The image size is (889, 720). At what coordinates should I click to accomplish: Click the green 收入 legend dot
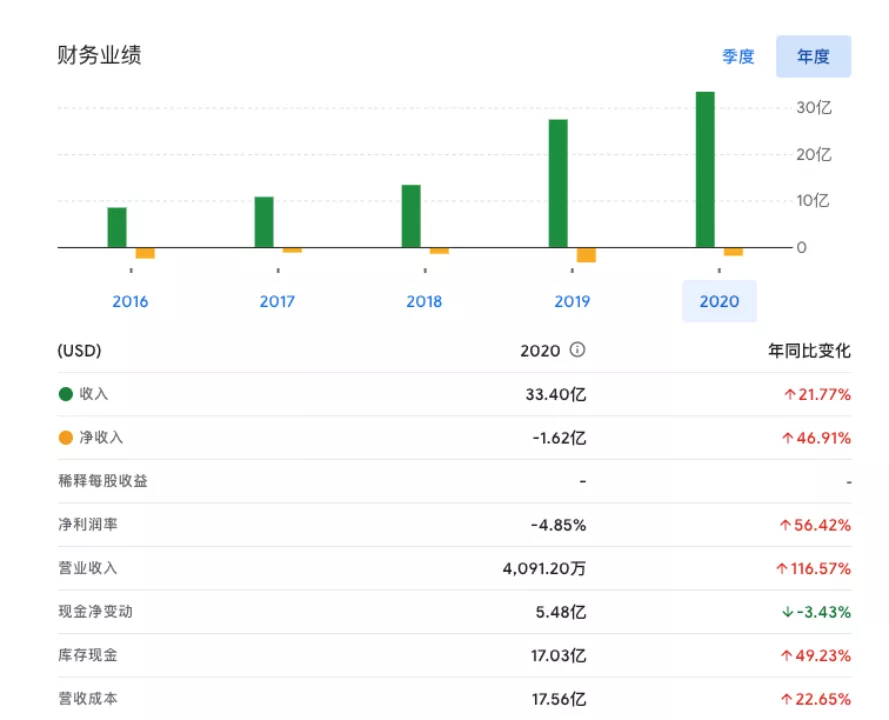coord(66,394)
